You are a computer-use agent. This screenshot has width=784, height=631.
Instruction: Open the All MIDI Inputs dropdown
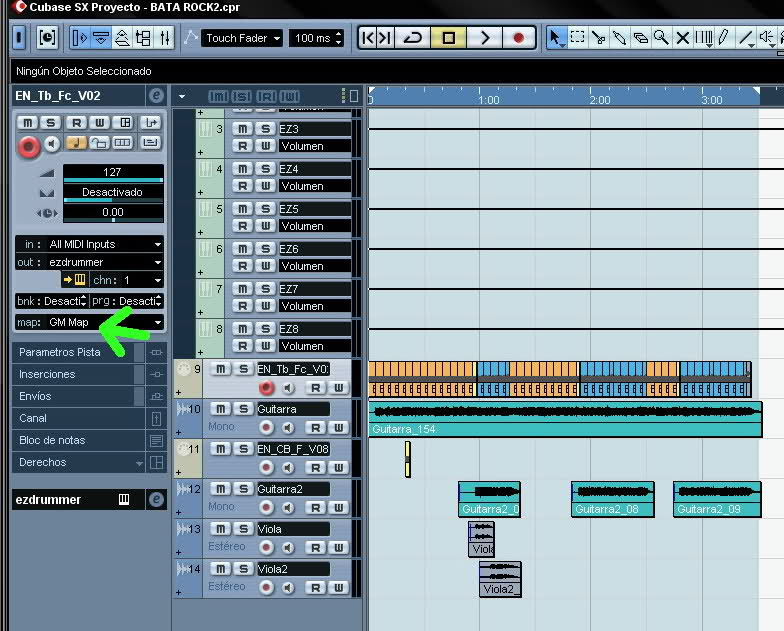90,244
